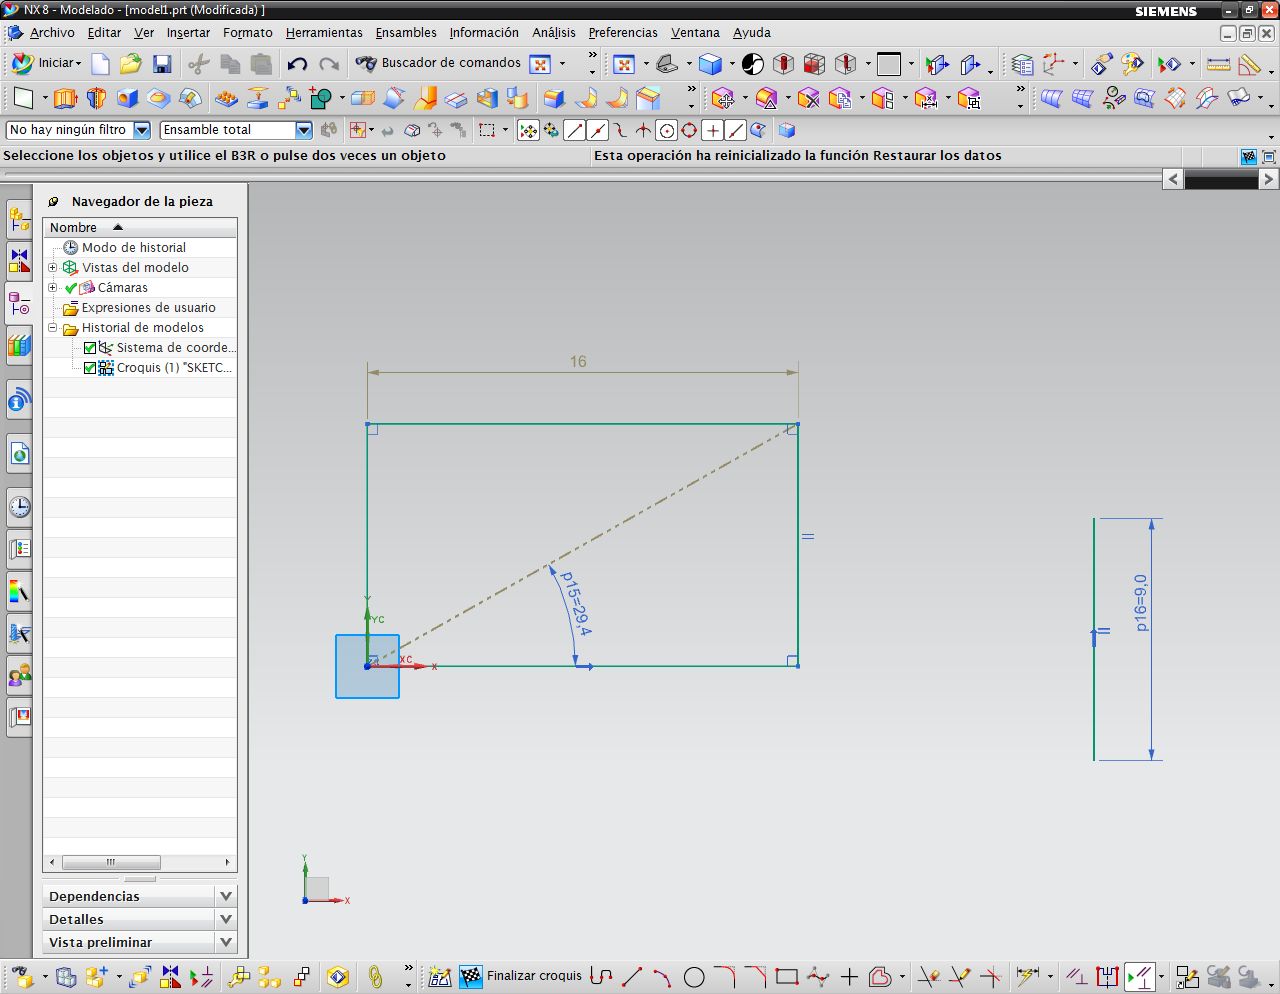Expand Vistas del modelo node
Screen dimensions: 1280x994
point(53,268)
